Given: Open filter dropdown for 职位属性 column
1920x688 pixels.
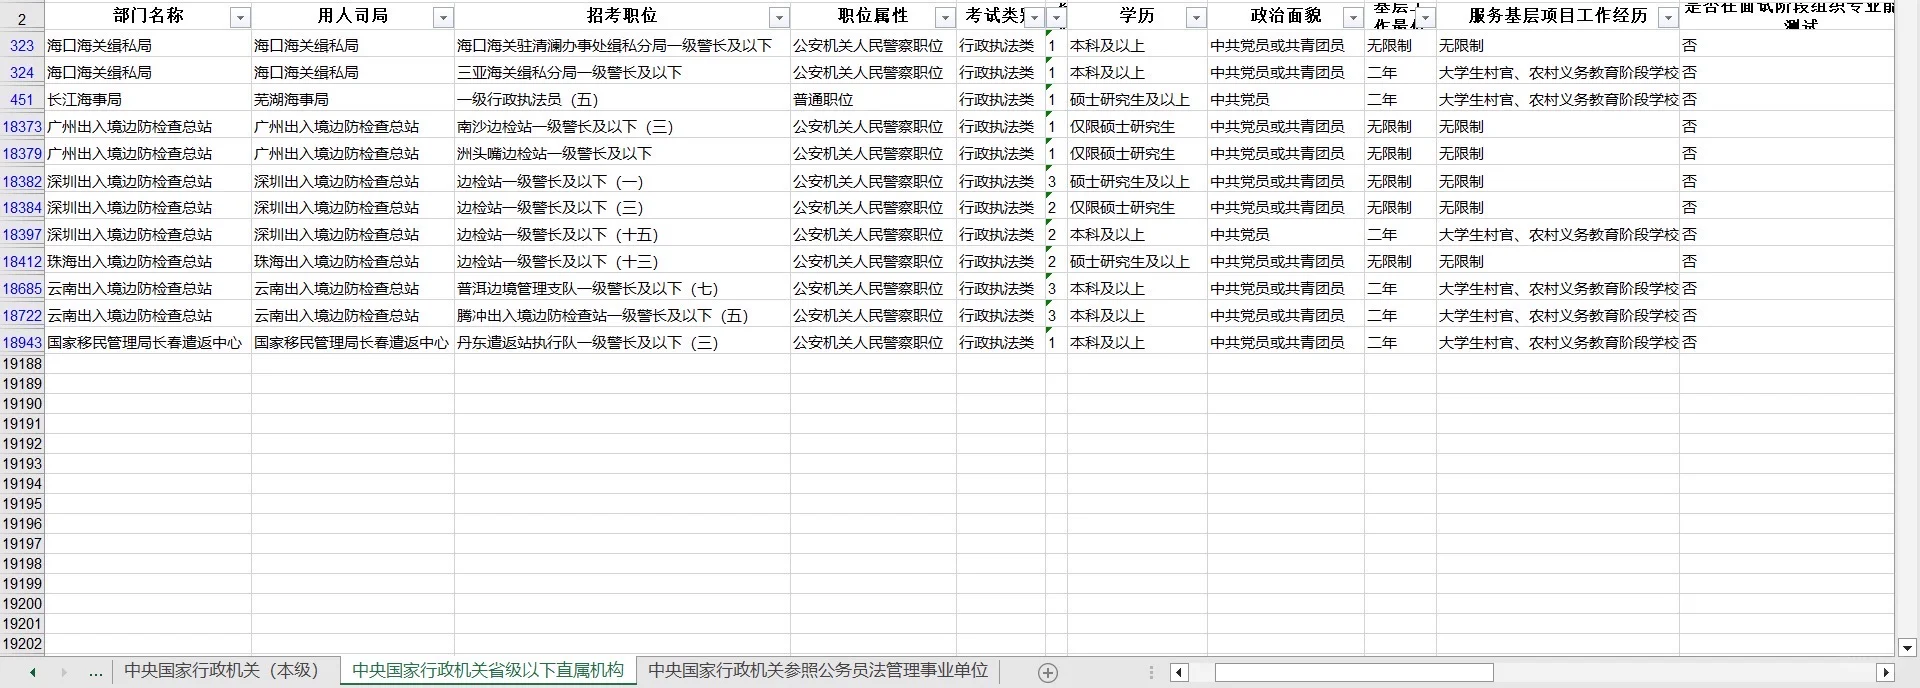Looking at the screenshot, I should pyautogui.click(x=944, y=18).
